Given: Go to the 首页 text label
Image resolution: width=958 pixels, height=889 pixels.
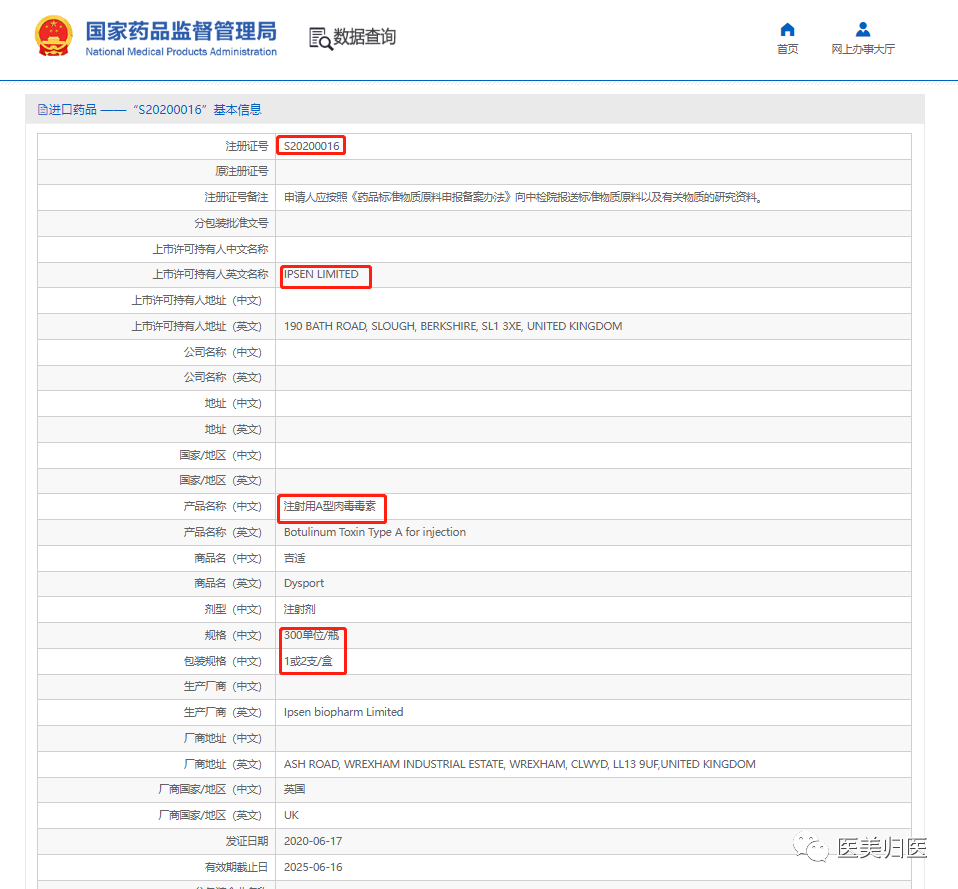Looking at the screenshot, I should point(787,49).
